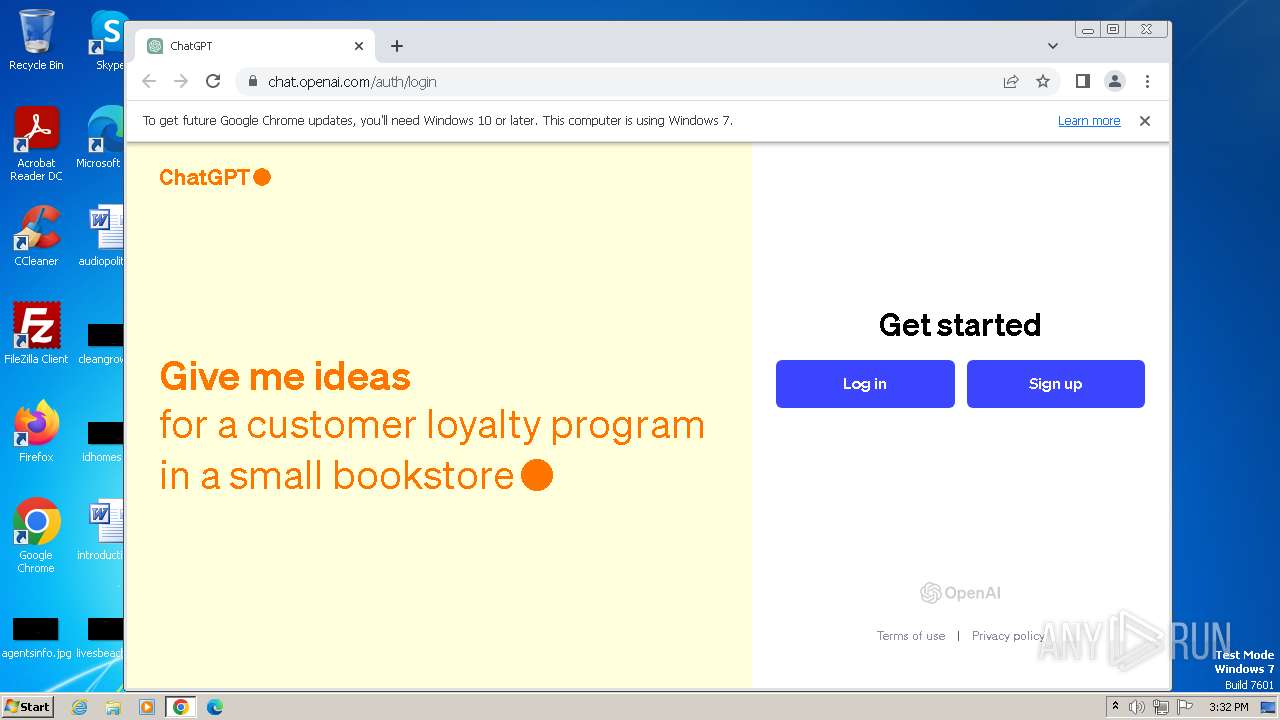Launch Windows Media Player from the taskbar
Screen dimensions: 1280x720
click(147, 707)
